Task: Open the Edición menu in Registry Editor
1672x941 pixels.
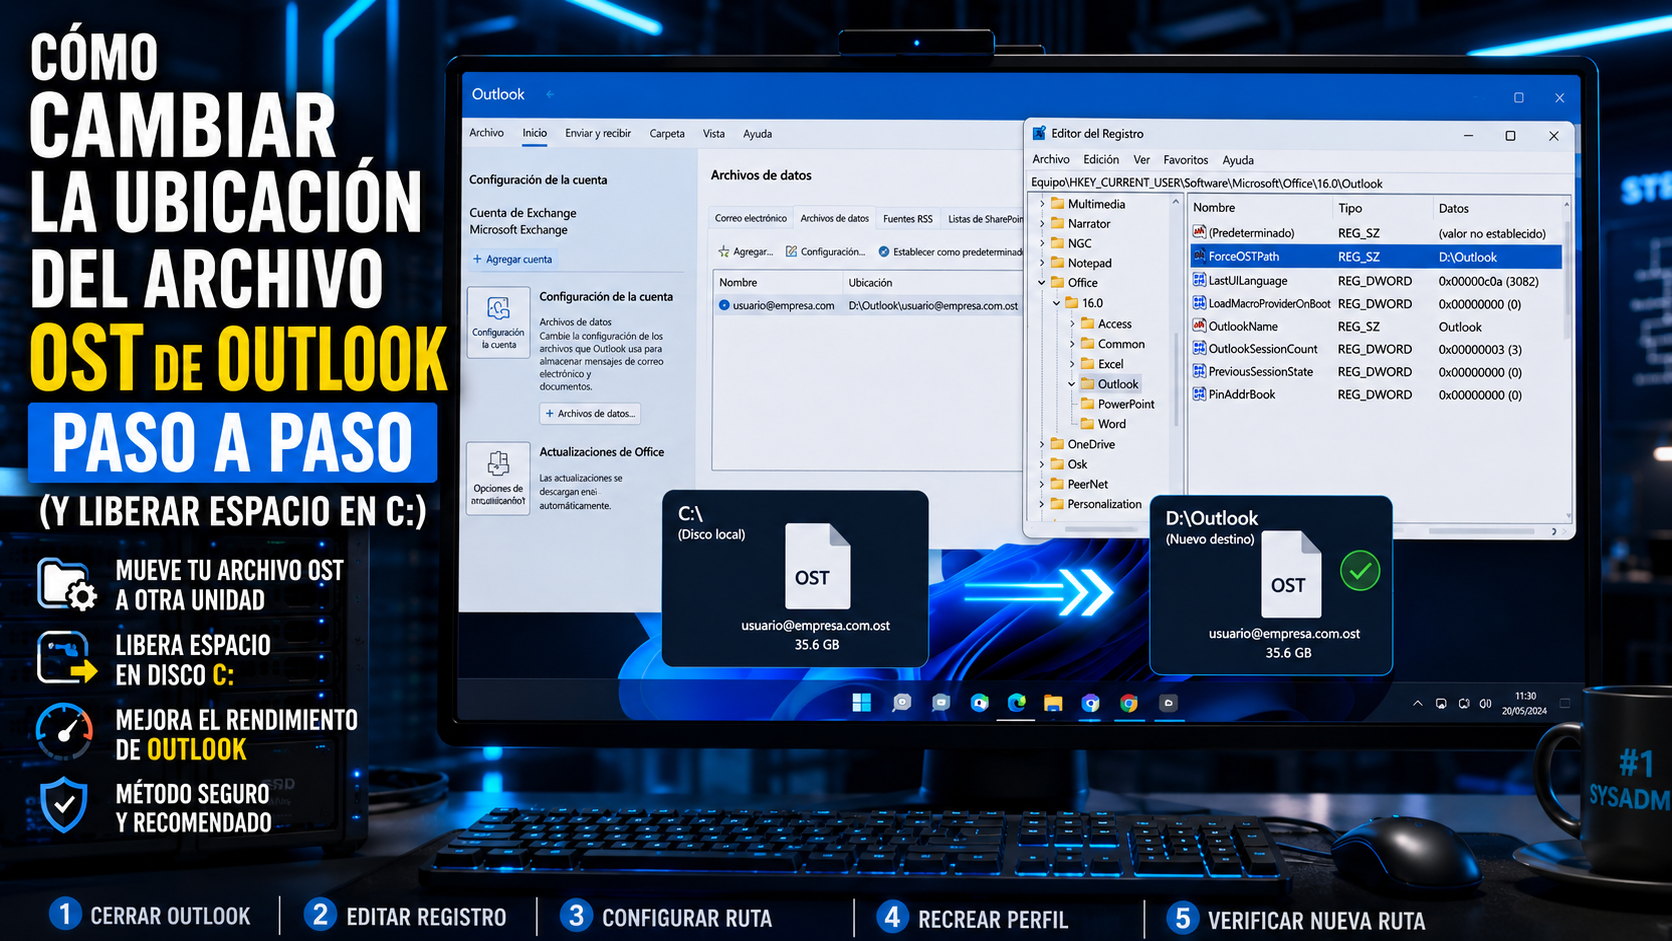Action: pyautogui.click(x=1101, y=160)
